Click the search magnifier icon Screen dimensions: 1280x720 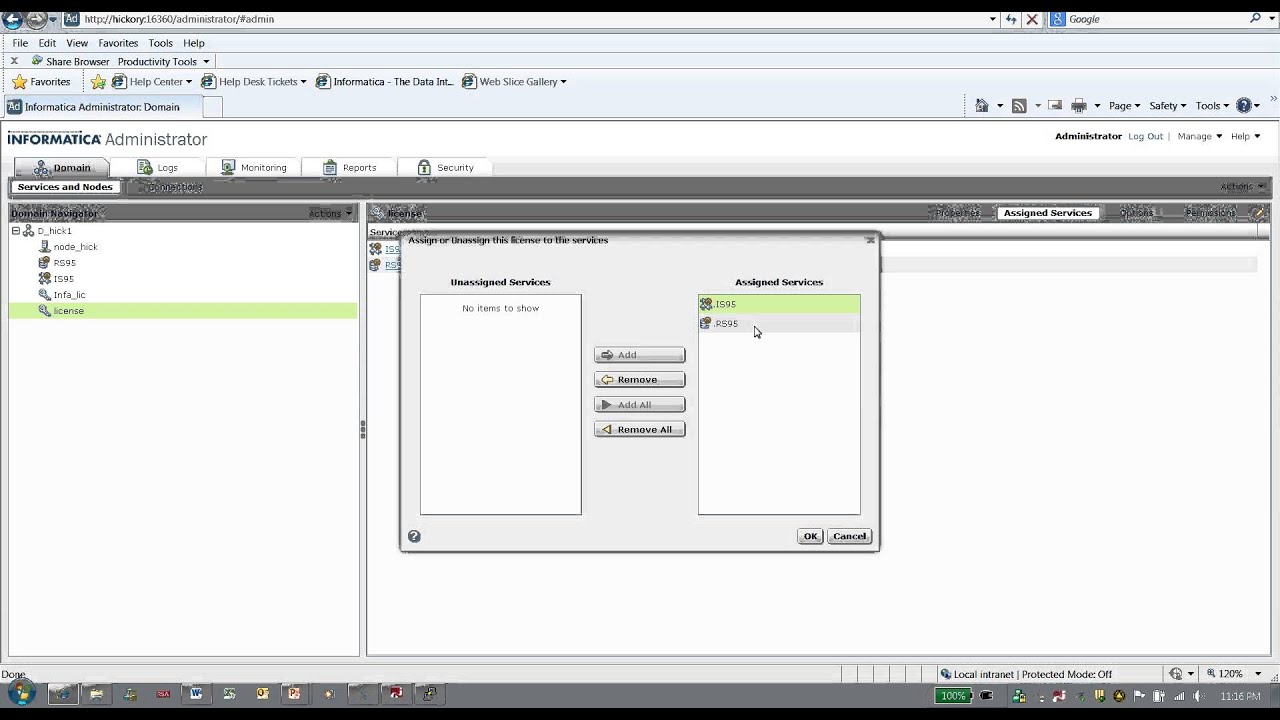[x=1256, y=19]
